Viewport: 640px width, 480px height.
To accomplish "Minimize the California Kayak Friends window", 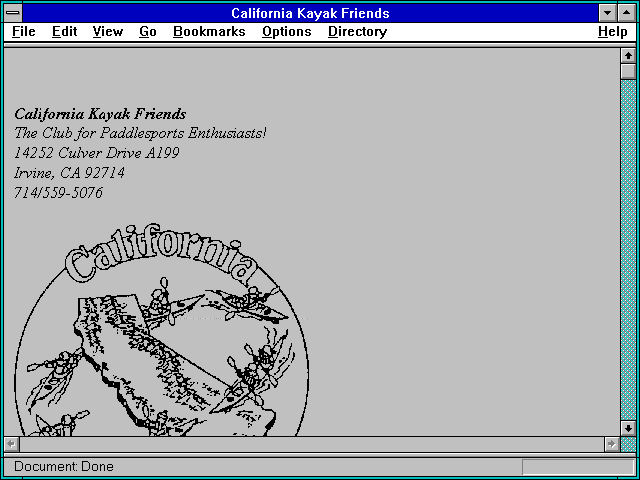I will tap(608, 13).
